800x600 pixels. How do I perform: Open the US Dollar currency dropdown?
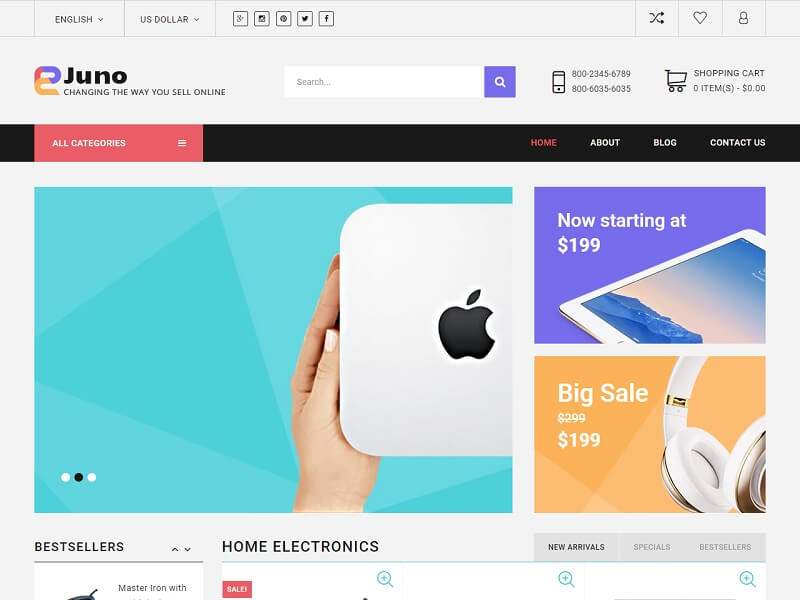[x=170, y=19]
